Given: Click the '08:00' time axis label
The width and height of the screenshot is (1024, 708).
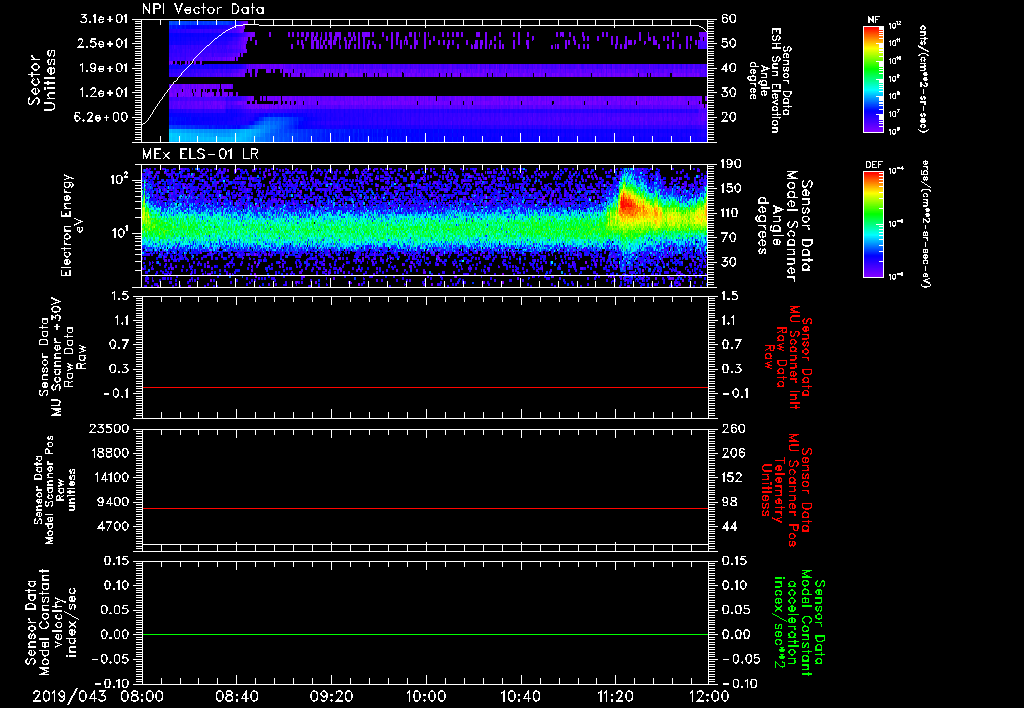Looking at the screenshot, I should (142, 697).
